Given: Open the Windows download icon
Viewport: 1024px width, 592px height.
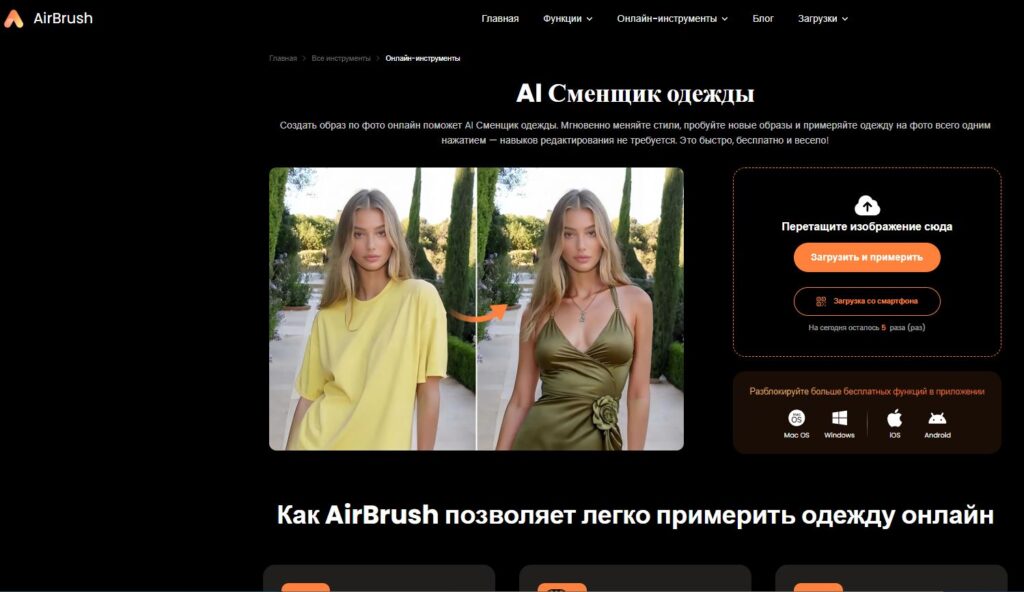Looking at the screenshot, I should tap(839, 418).
